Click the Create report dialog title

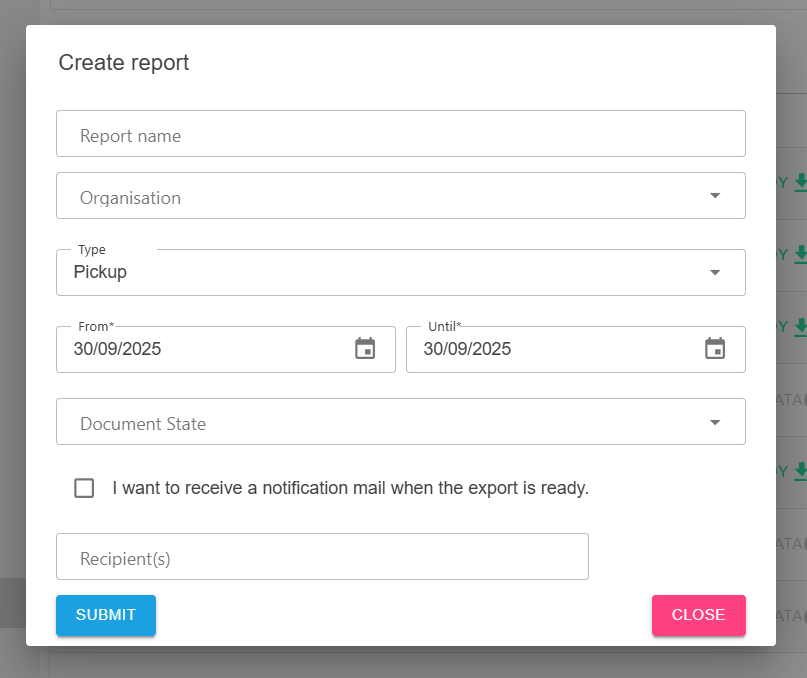click(x=124, y=63)
